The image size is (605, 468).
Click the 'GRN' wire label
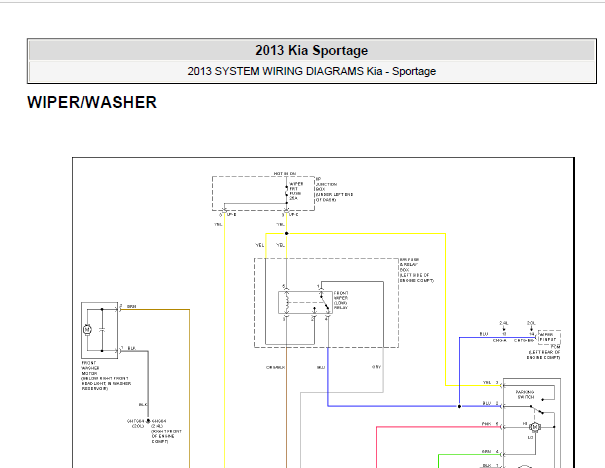(x=486, y=451)
